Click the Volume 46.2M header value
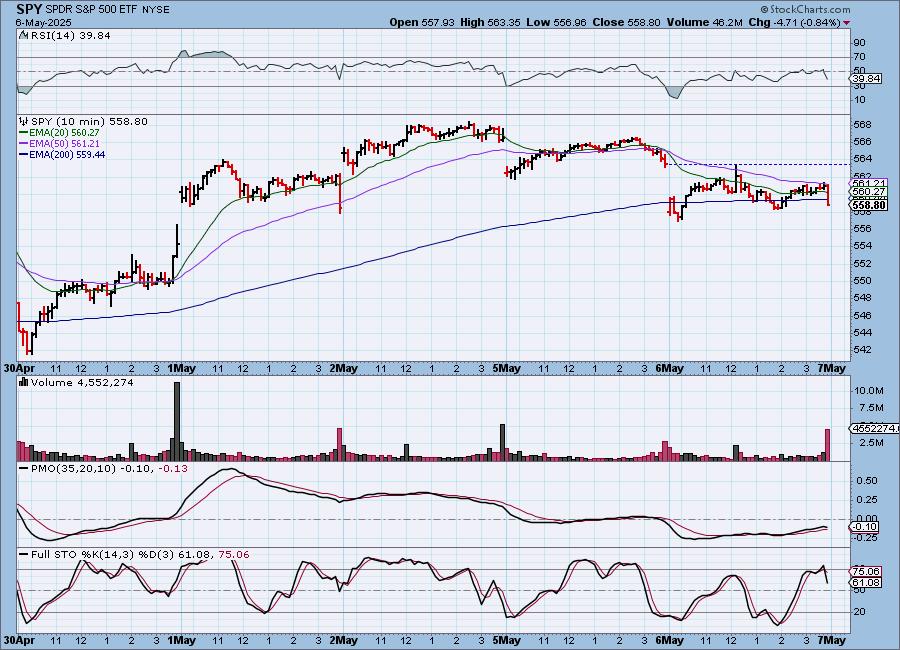 tap(704, 22)
